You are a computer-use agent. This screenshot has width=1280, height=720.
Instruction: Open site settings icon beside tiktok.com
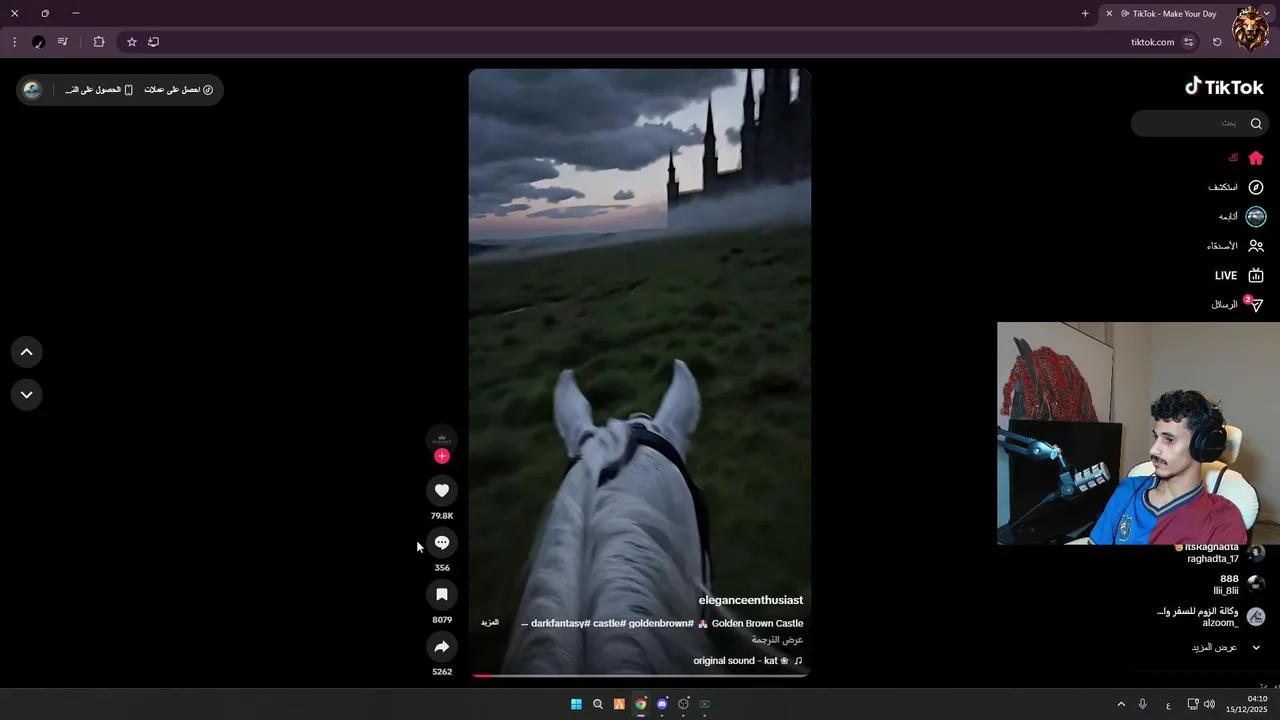(x=1188, y=42)
